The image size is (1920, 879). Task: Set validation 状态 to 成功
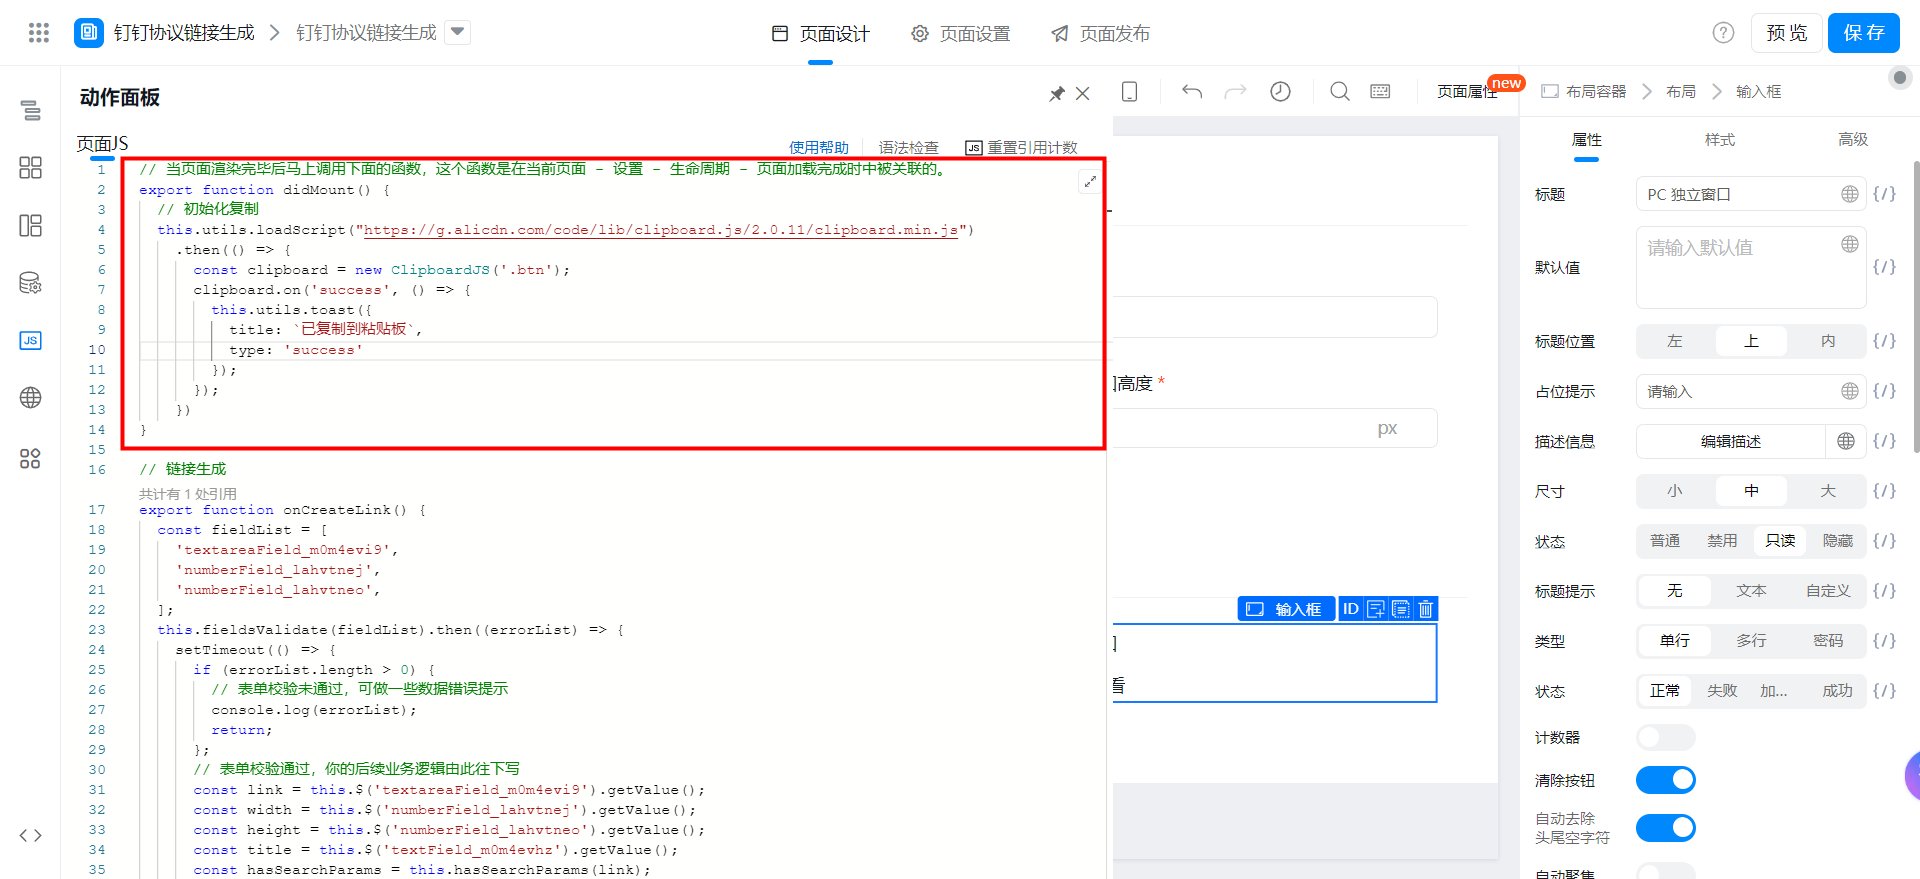click(x=1838, y=691)
